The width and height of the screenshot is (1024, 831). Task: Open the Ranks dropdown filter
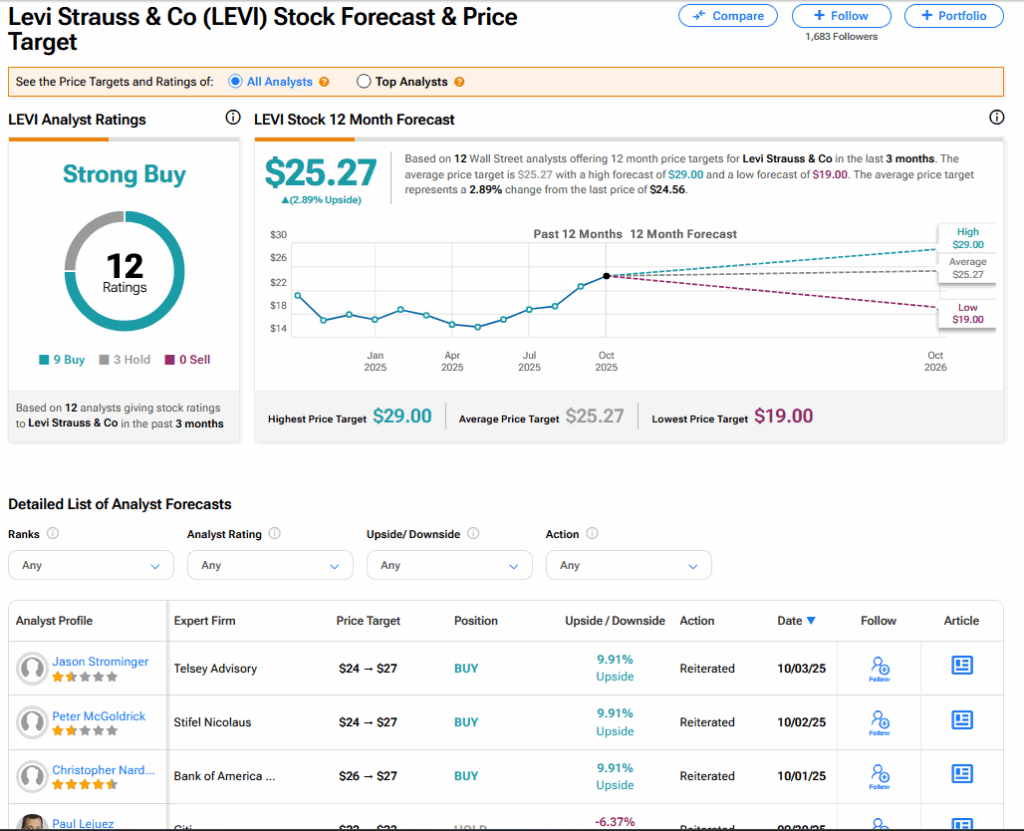[91, 565]
